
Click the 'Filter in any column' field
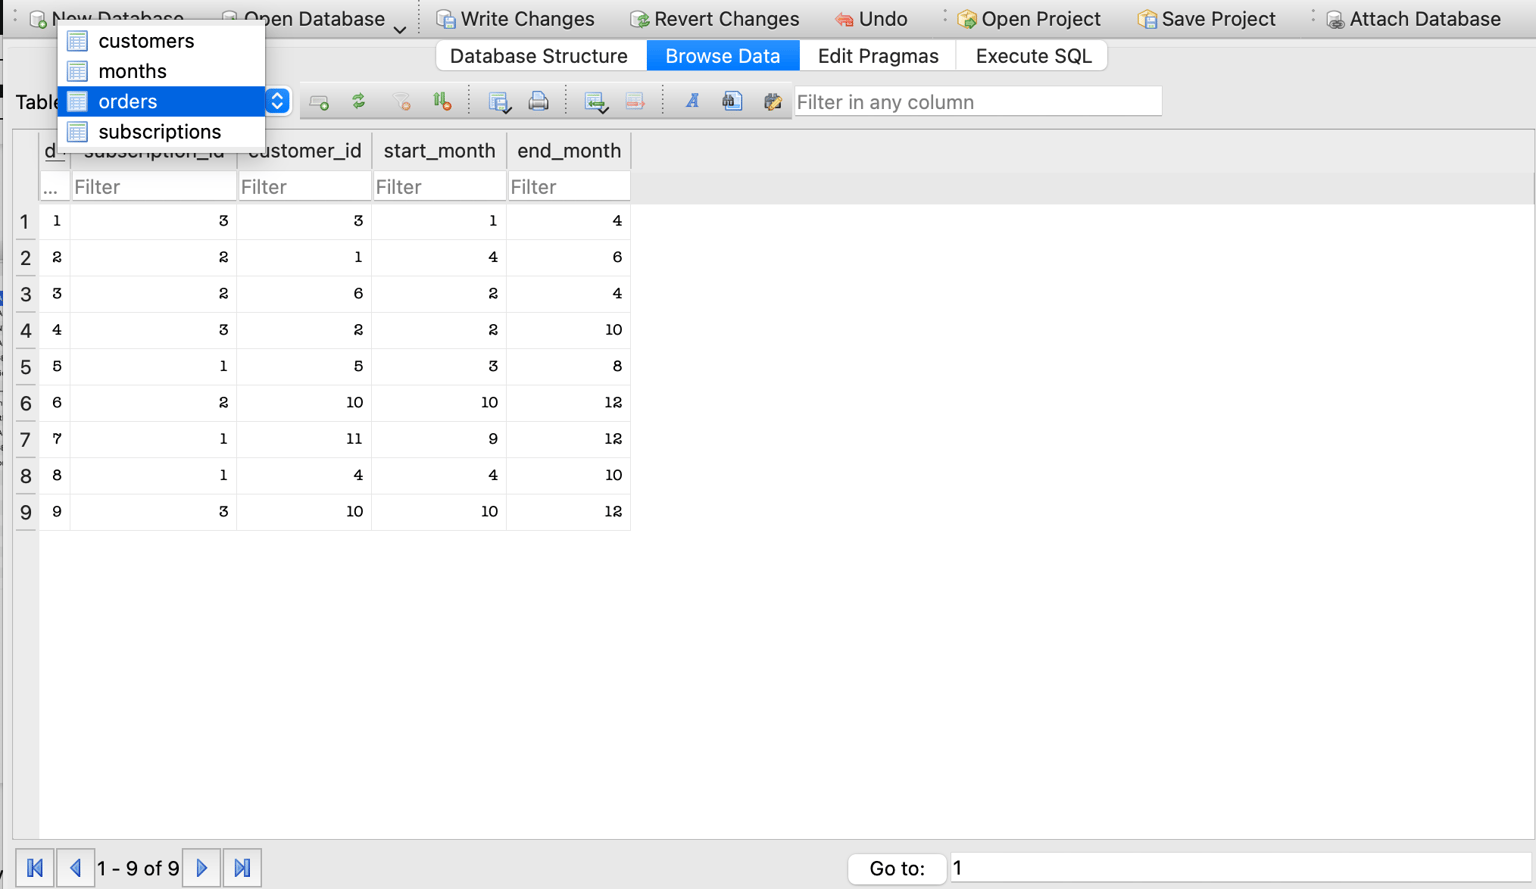point(978,102)
